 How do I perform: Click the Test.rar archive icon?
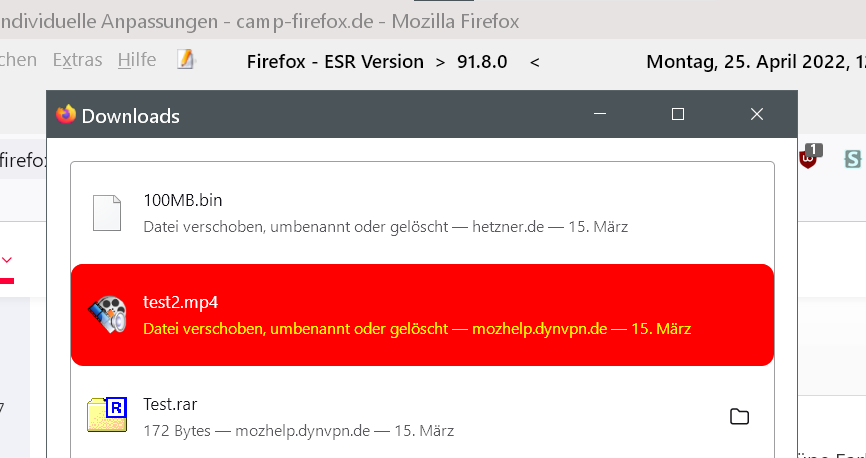[x=107, y=416]
